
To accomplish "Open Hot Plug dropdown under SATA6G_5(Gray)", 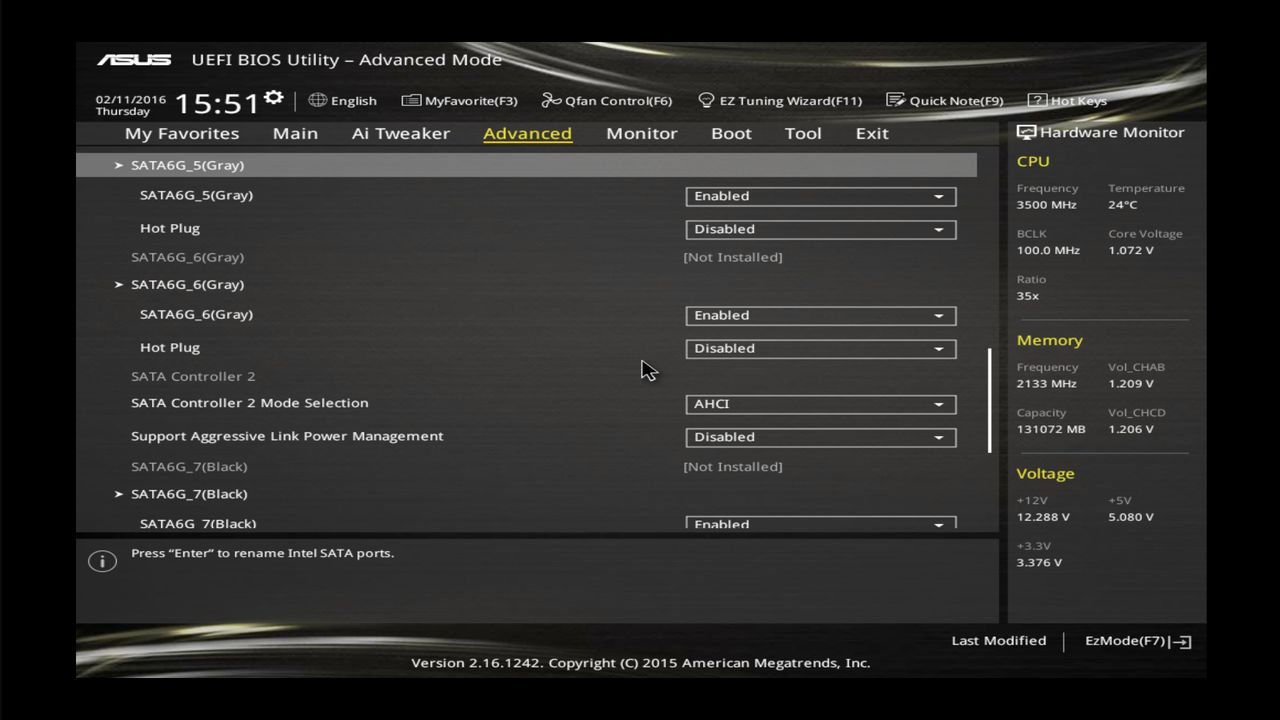I will 821,229.
